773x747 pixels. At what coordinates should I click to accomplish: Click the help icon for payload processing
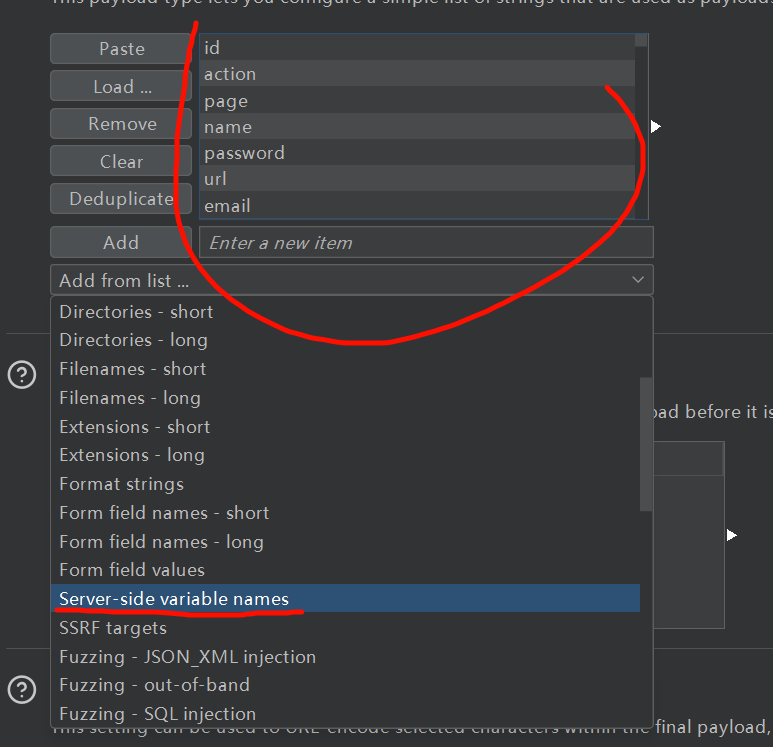click(21, 375)
